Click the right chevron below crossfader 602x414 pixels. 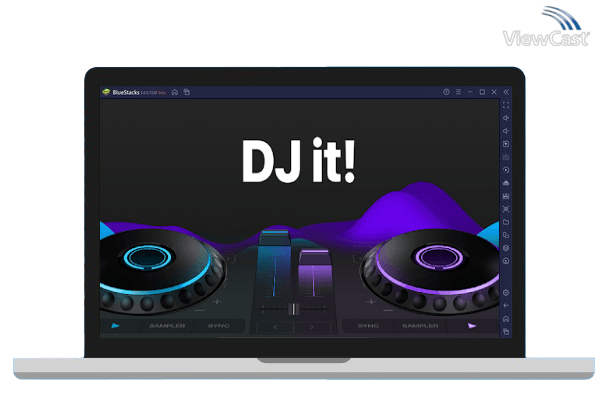312,328
